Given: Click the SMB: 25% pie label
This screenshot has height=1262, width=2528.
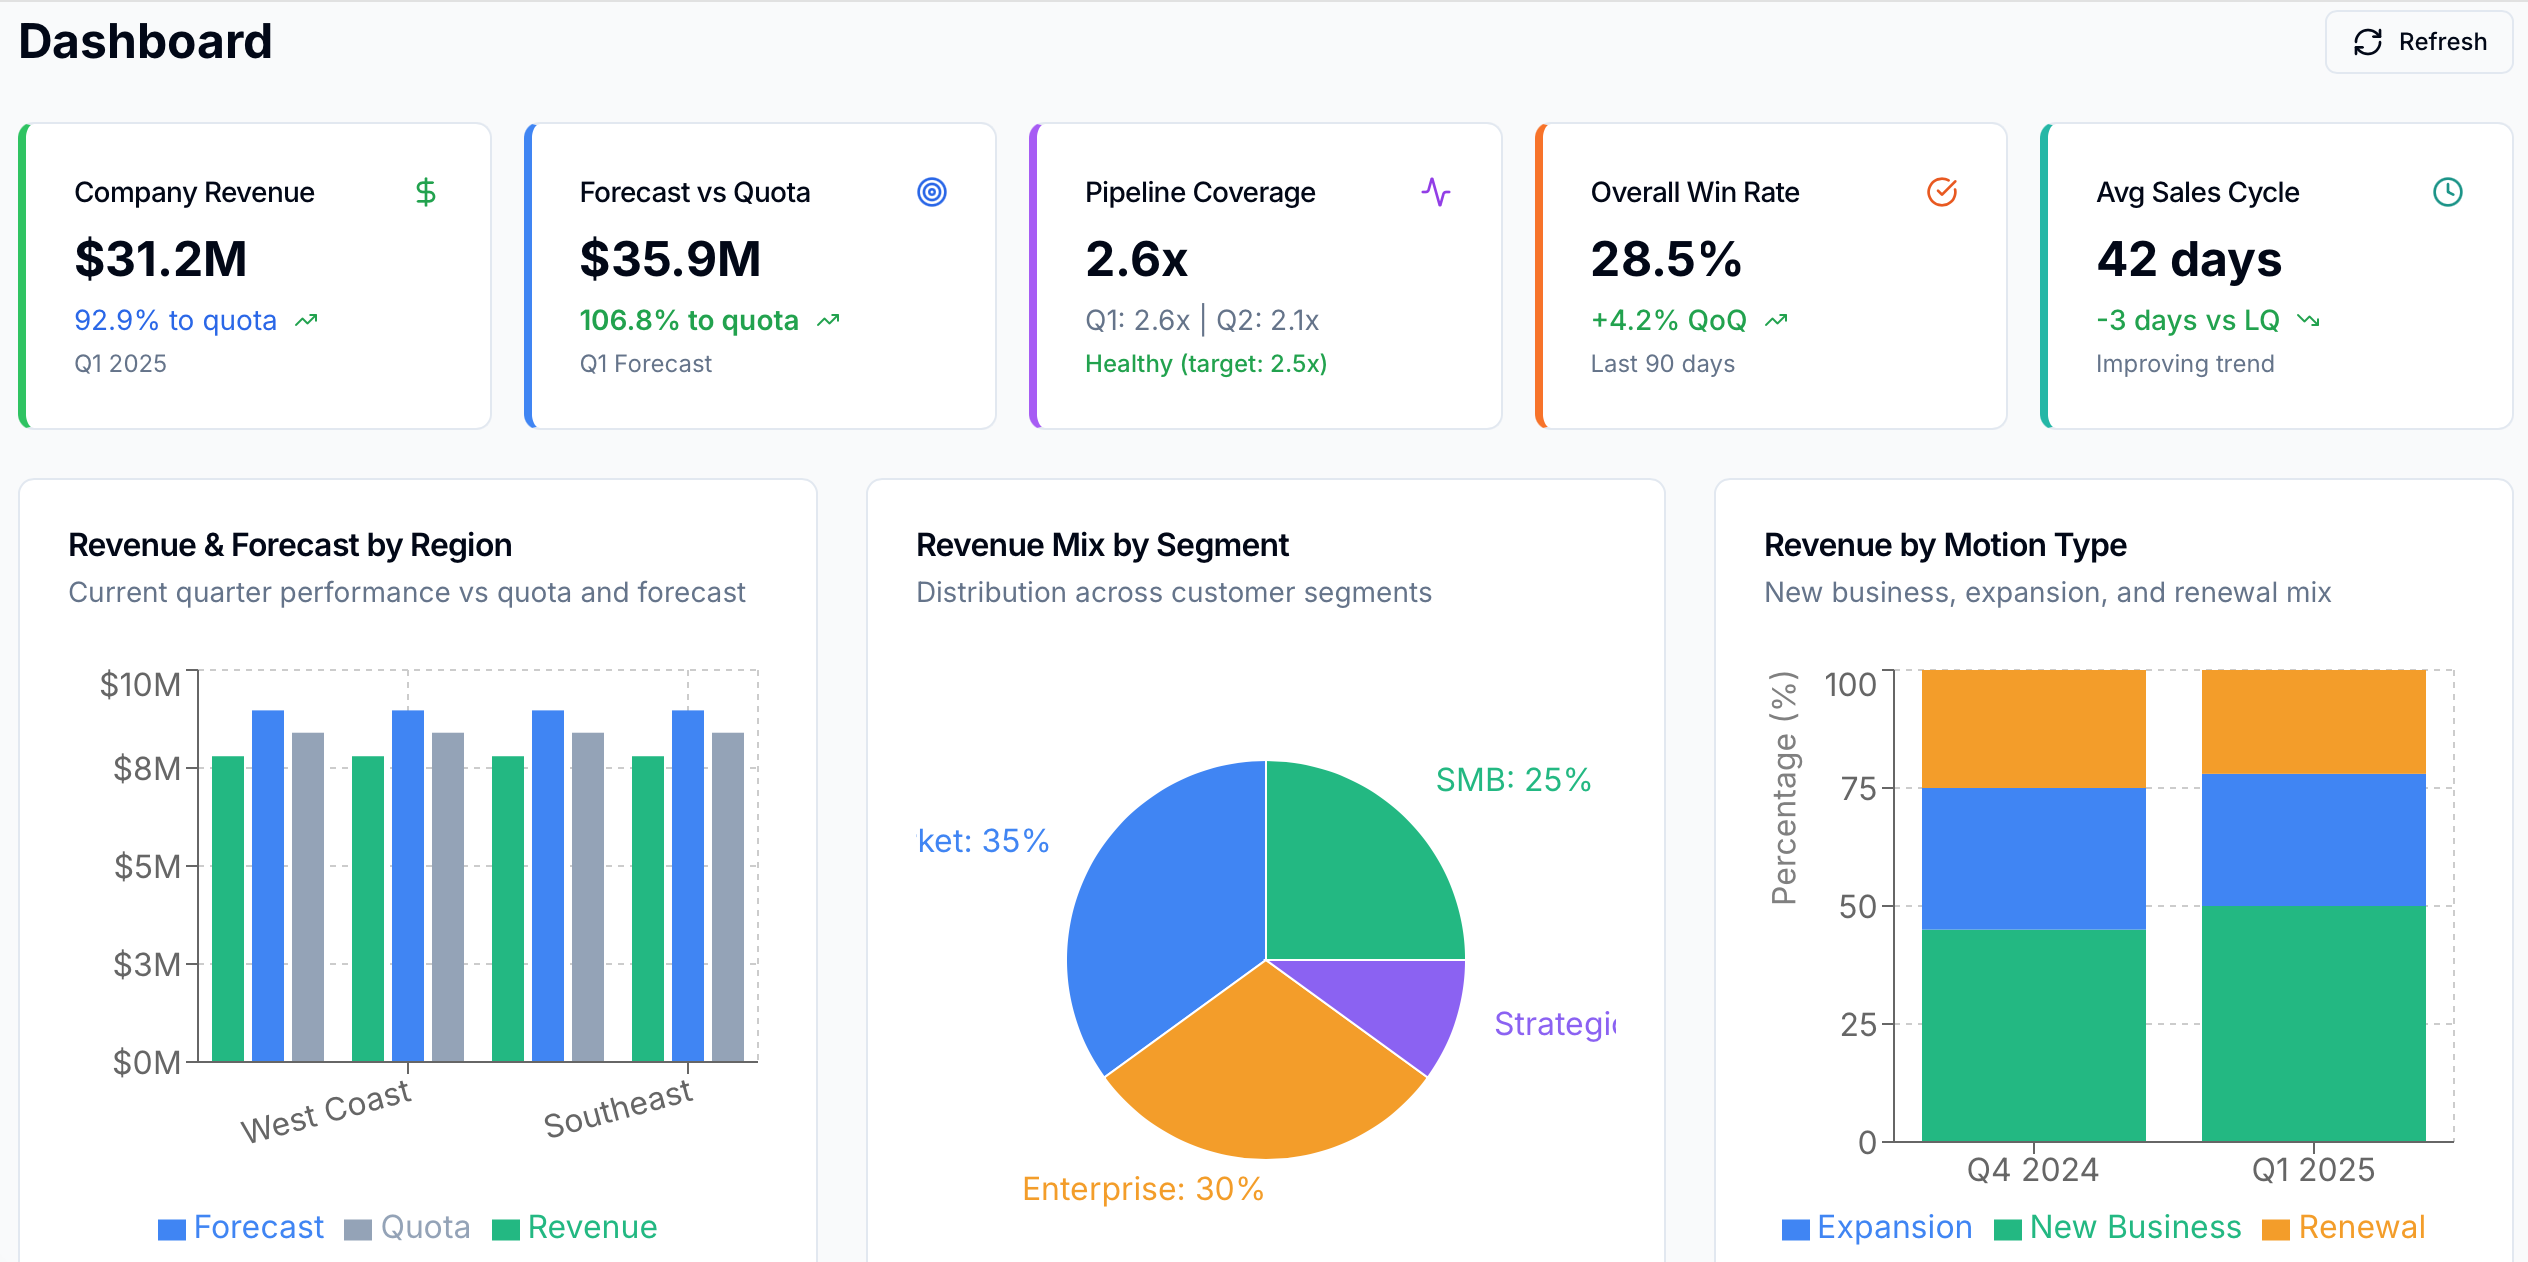Looking at the screenshot, I should 1513,780.
